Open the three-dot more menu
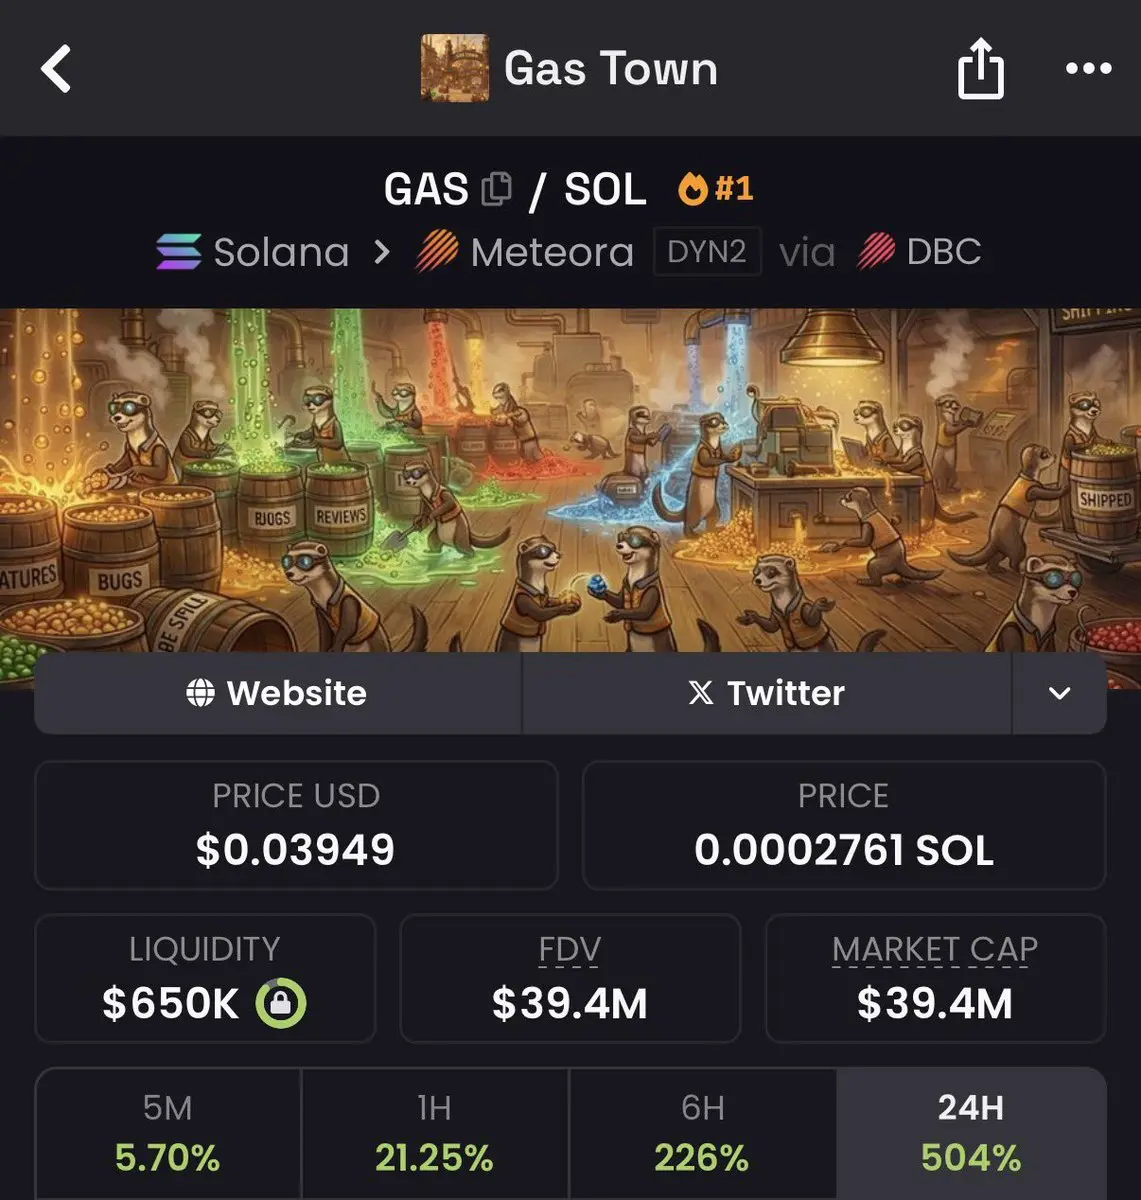Viewport: 1141px width, 1200px height. click(x=1088, y=69)
